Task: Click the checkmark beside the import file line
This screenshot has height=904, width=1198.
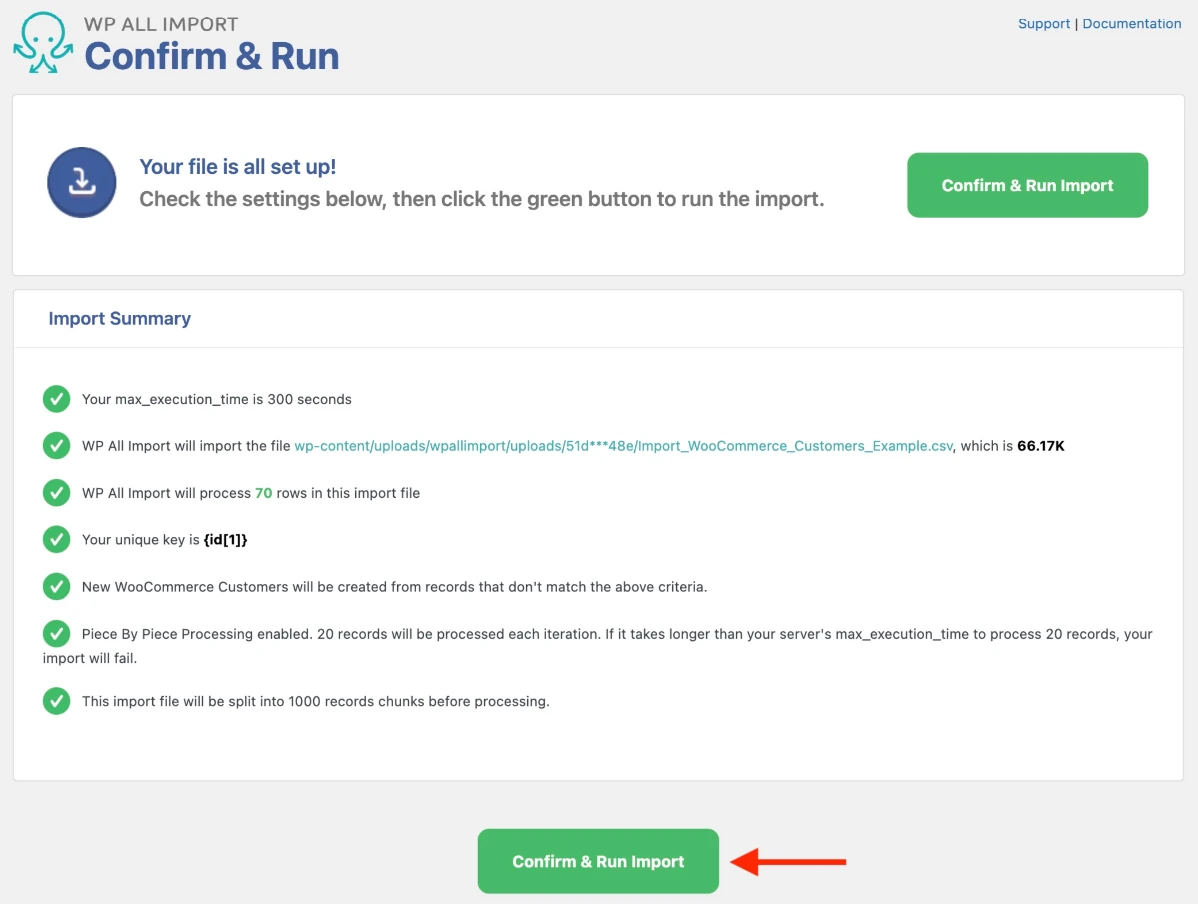Action: point(57,446)
